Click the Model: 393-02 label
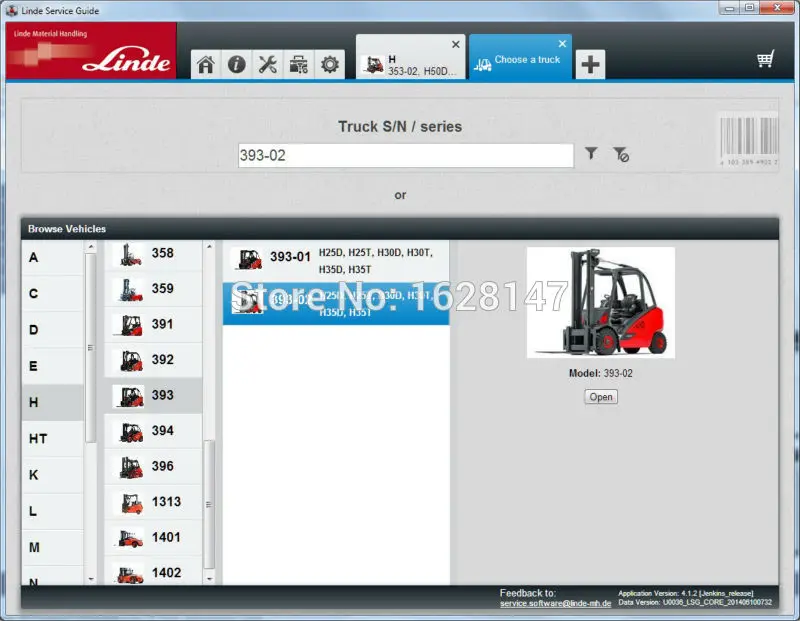This screenshot has height=621, width=800. point(601,374)
